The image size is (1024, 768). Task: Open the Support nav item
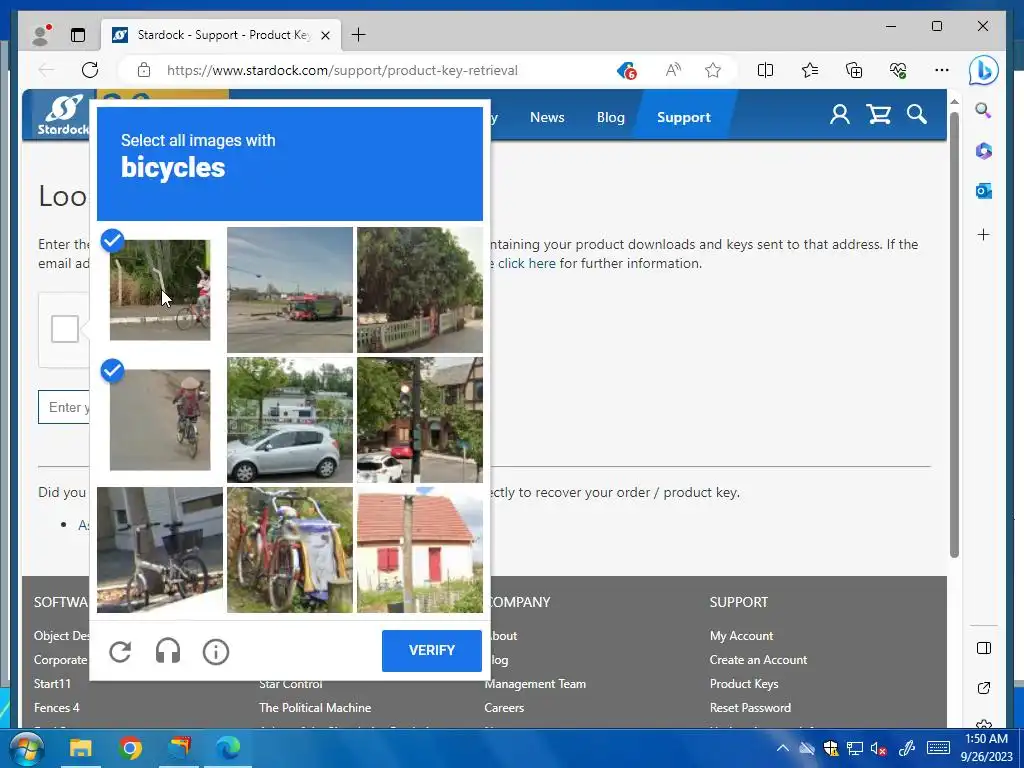click(x=684, y=118)
